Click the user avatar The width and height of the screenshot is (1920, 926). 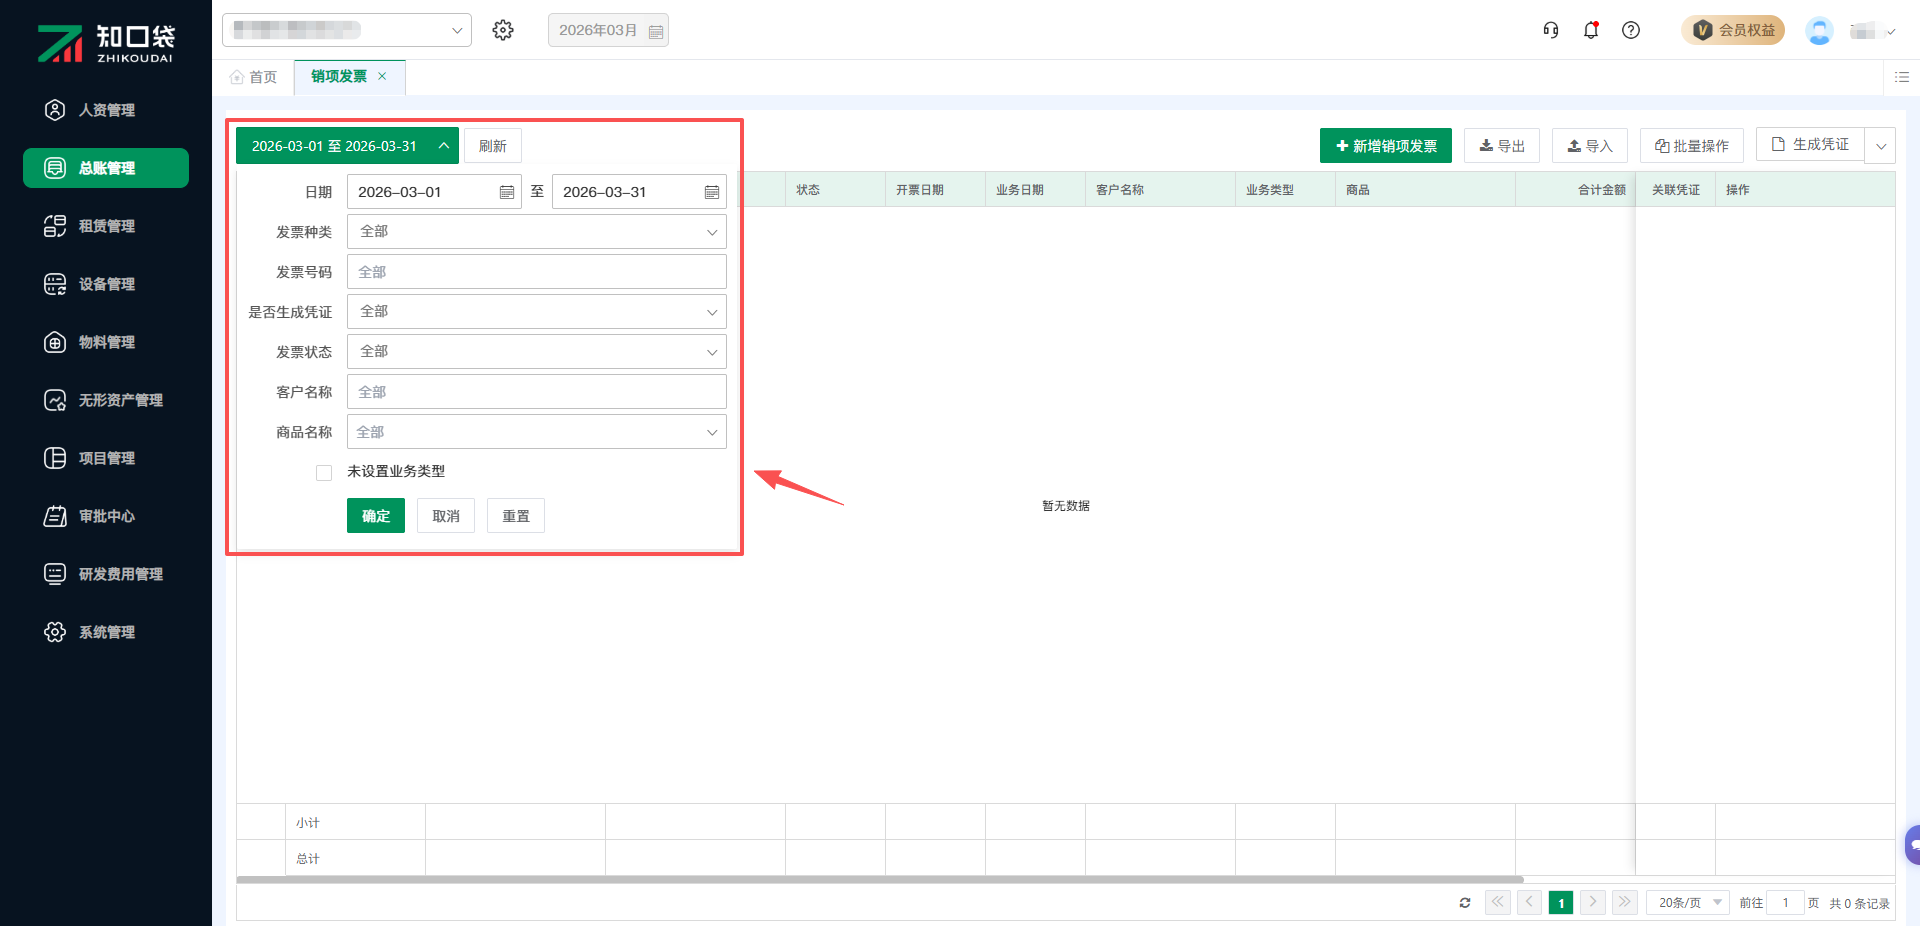point(1819,30)
